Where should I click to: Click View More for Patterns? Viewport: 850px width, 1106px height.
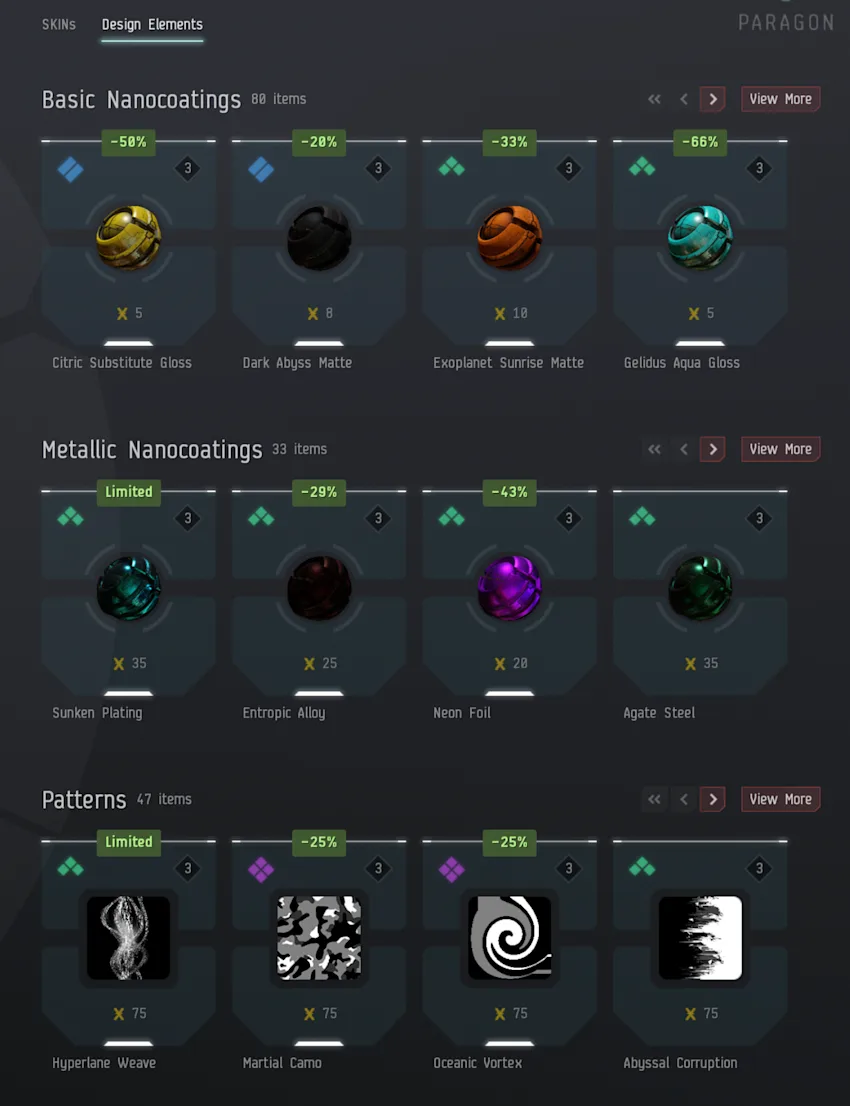tap(780, 799)
